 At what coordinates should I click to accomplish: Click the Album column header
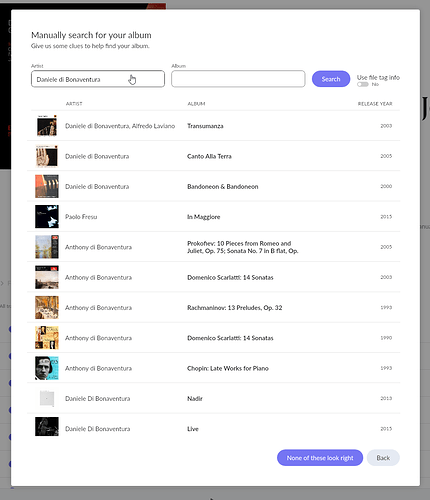coord(196,104)
